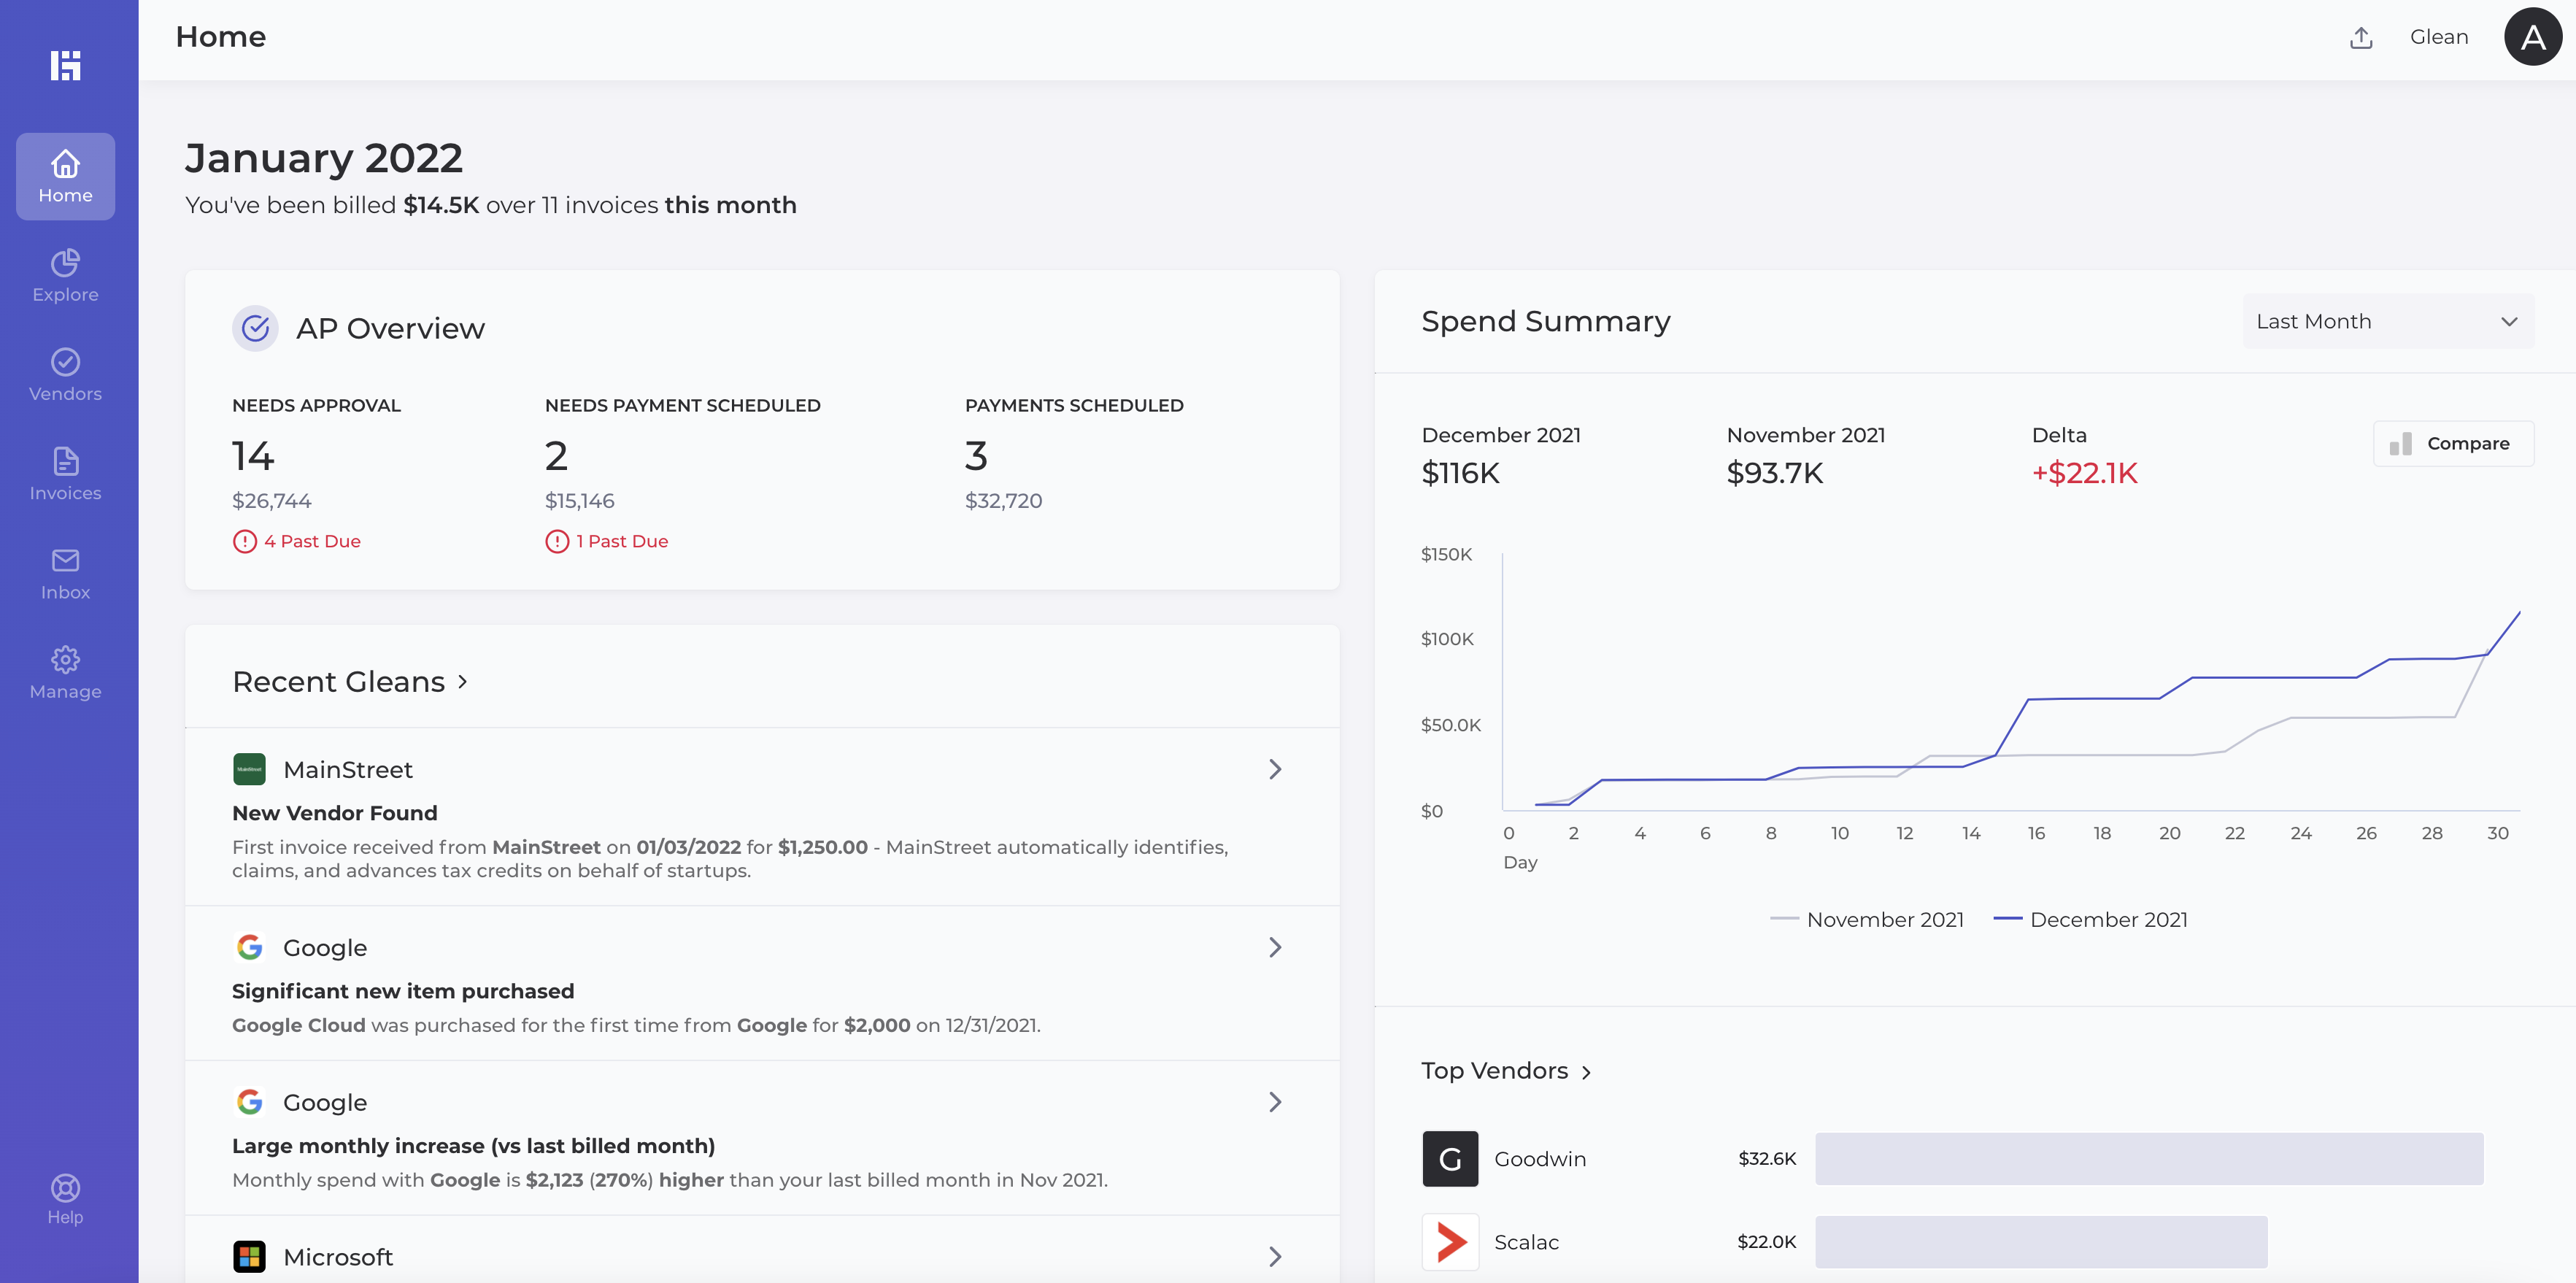Image resolution: width=2576 pixels, height=1283 pixels.
Task: Expand the Top Vendors list
Action: 1507,1070
